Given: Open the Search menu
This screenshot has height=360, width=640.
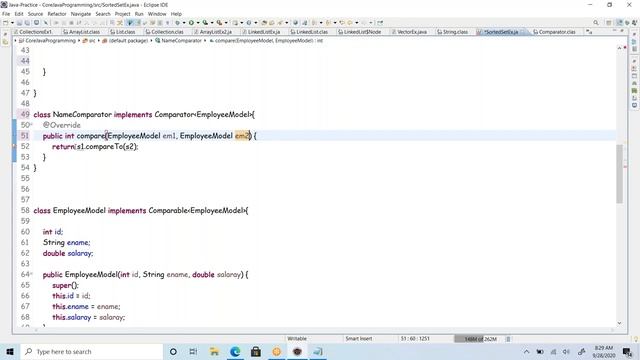Looking at the screenshot, I should (103, 14).
